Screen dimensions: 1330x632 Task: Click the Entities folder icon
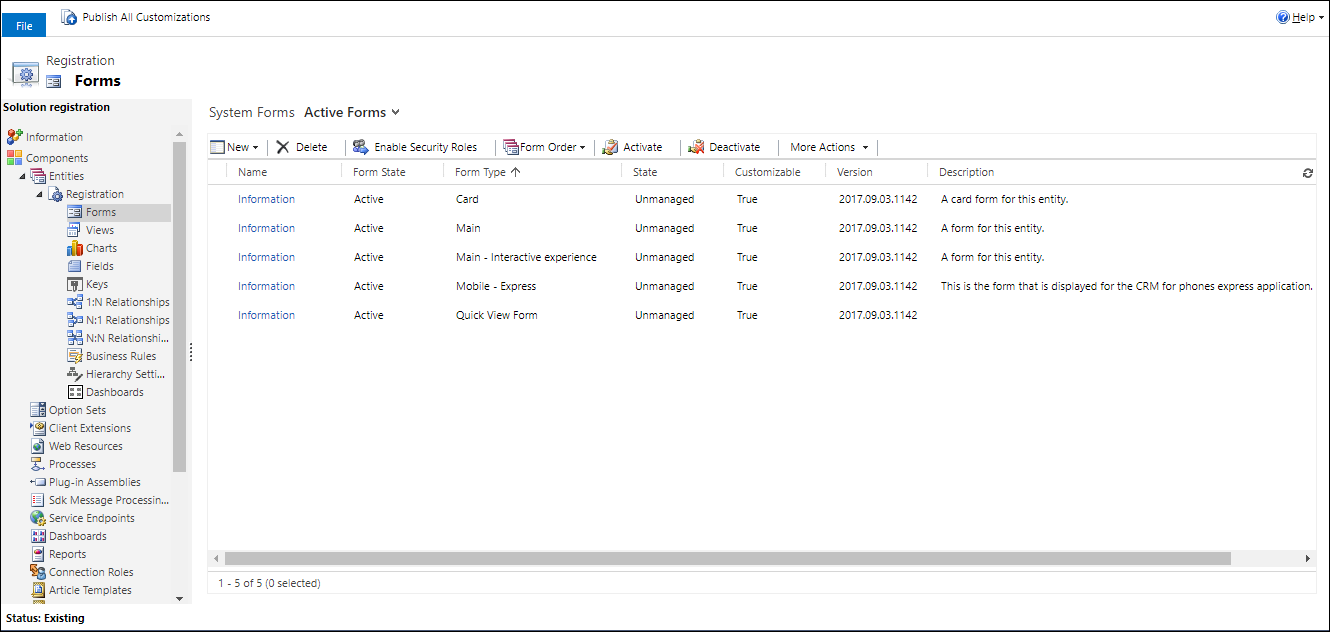click(x=38, y=176)
